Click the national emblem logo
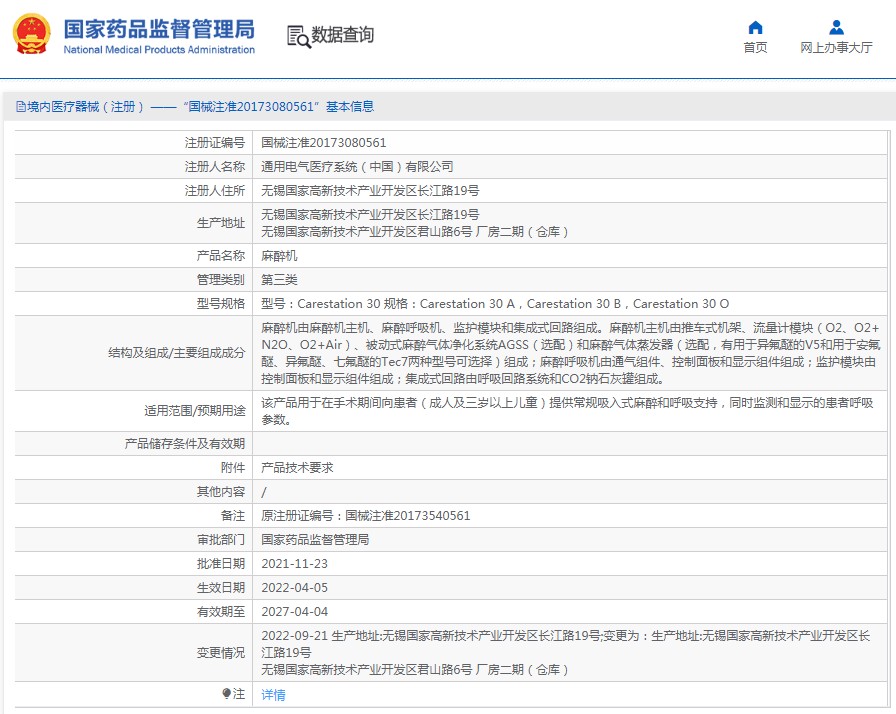Image resolution: width=896 pixels, height=714 pixels. tap(31, 34)
